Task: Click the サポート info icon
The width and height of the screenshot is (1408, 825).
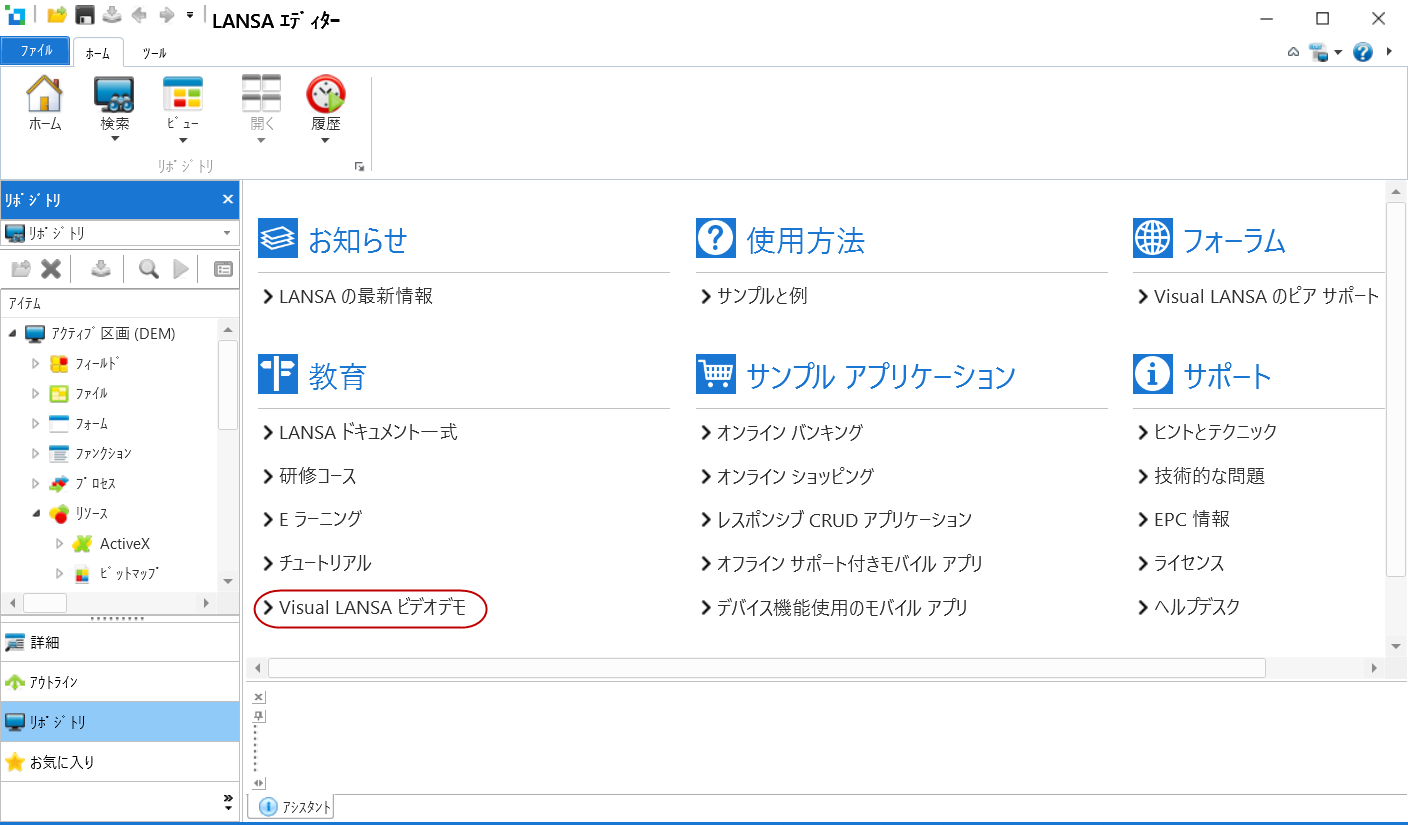Action: click(1153, 375)
